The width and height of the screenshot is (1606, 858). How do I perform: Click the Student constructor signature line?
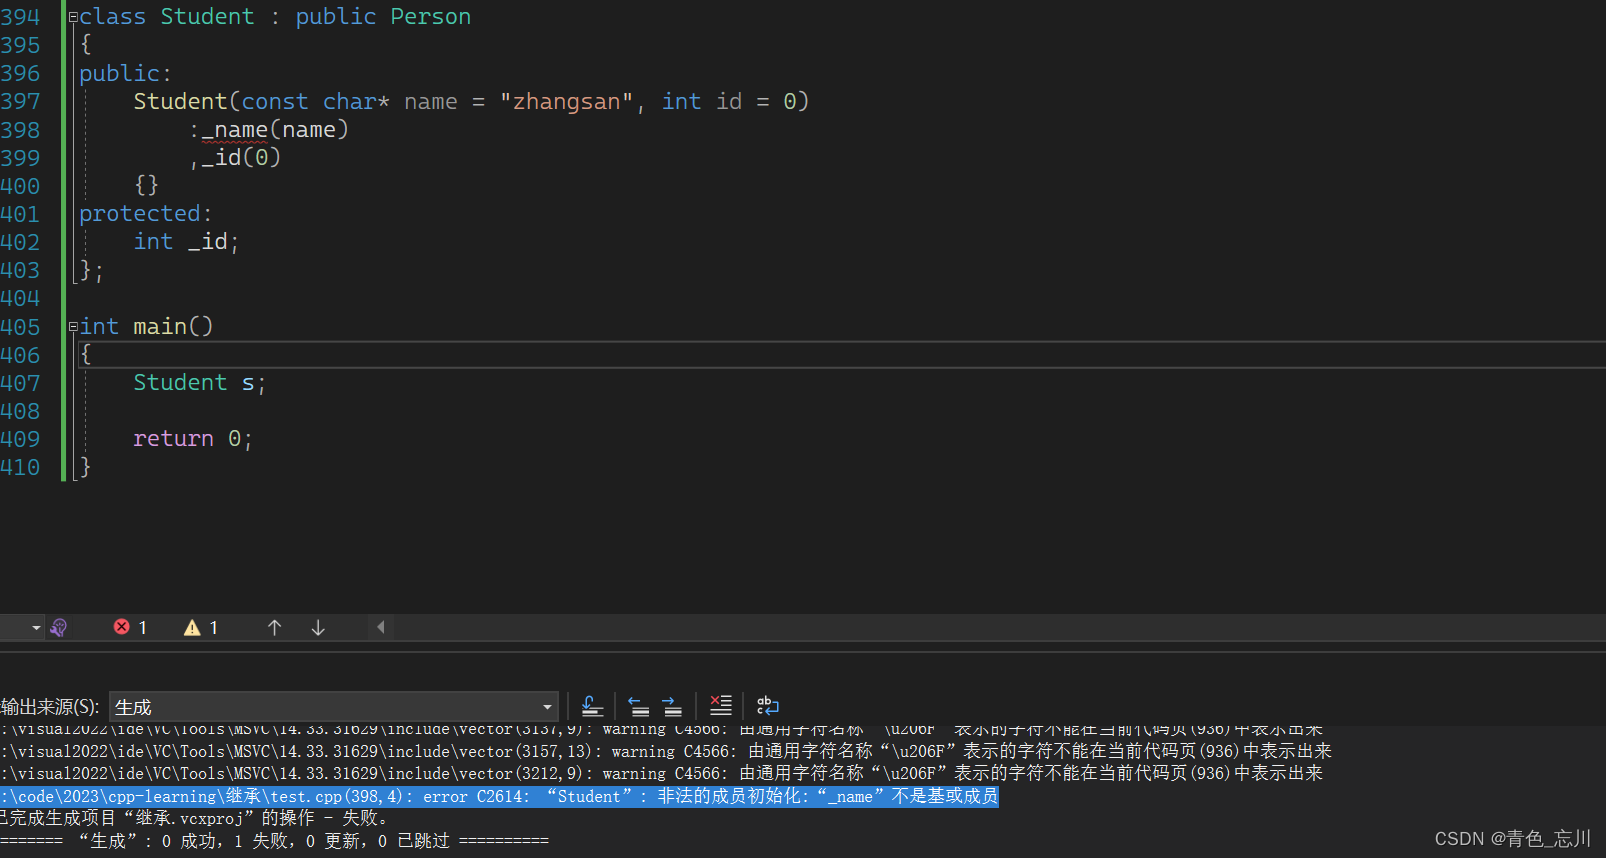[x=471, y=102]
